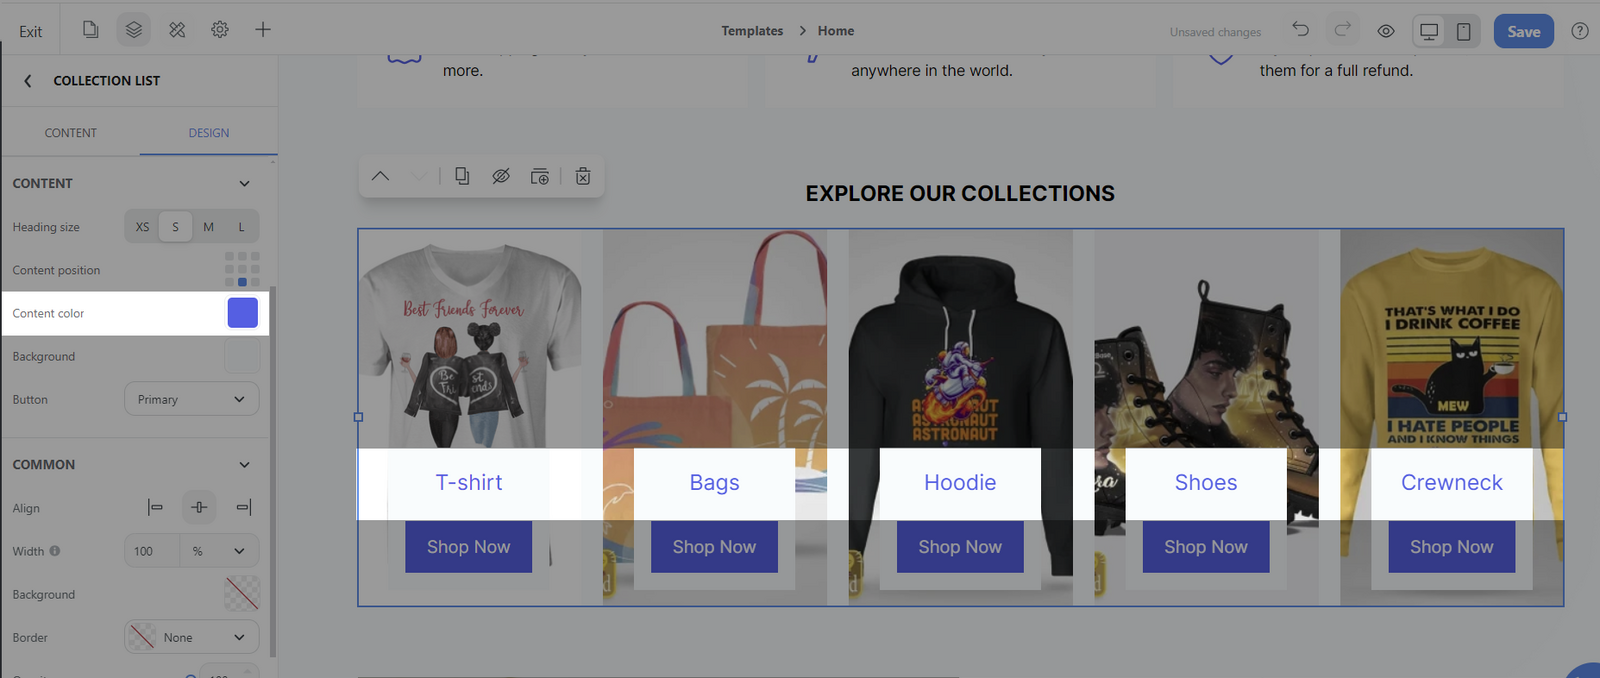
Task: Switch to the CONTENT tab
Action: [x=70, y=133]
